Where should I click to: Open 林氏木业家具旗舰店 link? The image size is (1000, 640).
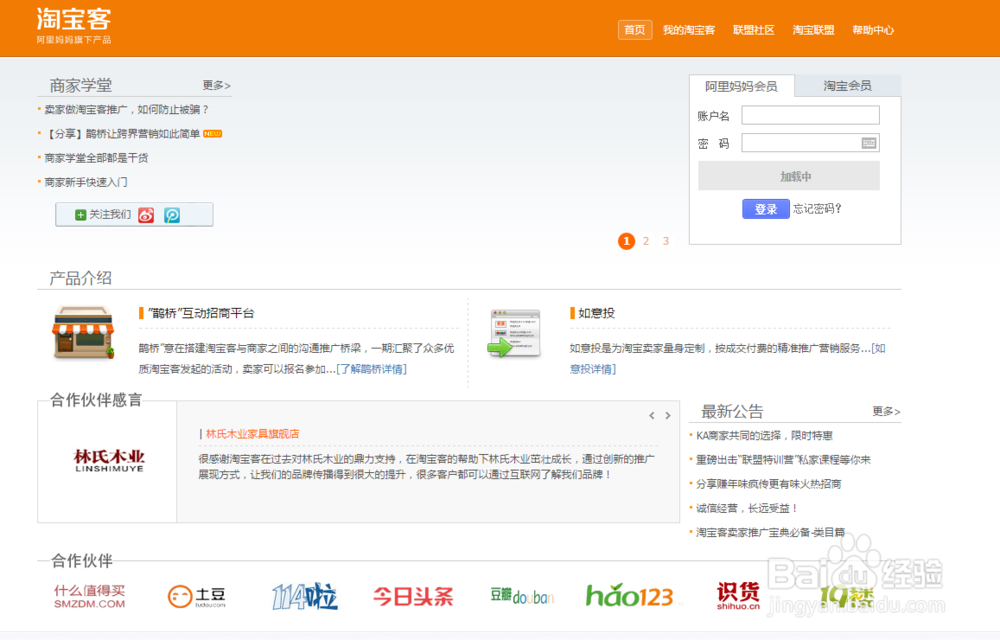click(x=253, y=434)
